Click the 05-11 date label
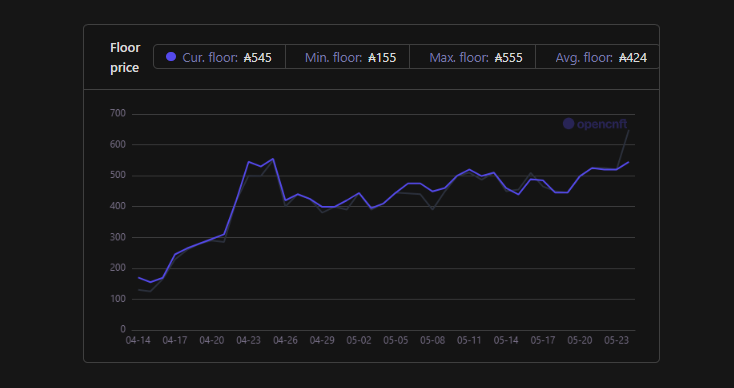The width and height of the screenshot is (734, 388). [469, 340]
